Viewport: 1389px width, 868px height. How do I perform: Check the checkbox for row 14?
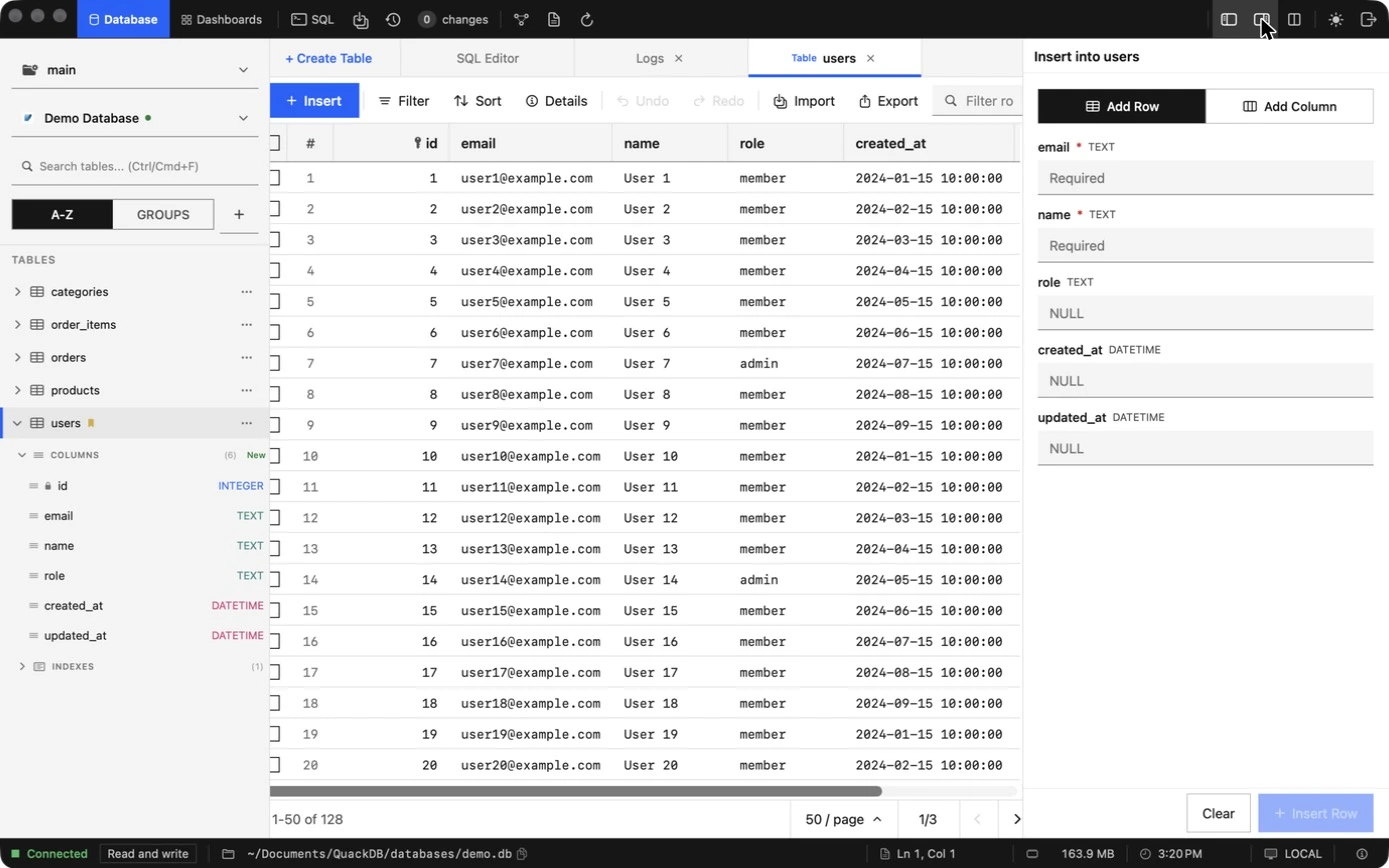pyautogui.click(x=274, y=580)
